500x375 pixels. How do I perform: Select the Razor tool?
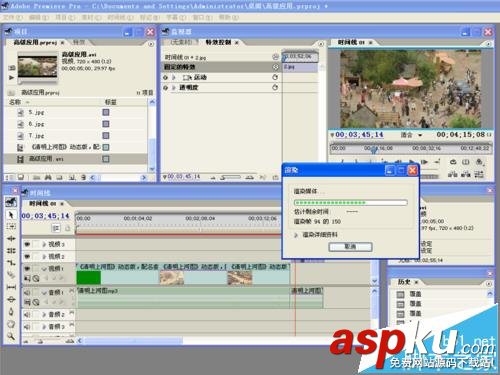[11, 275]
